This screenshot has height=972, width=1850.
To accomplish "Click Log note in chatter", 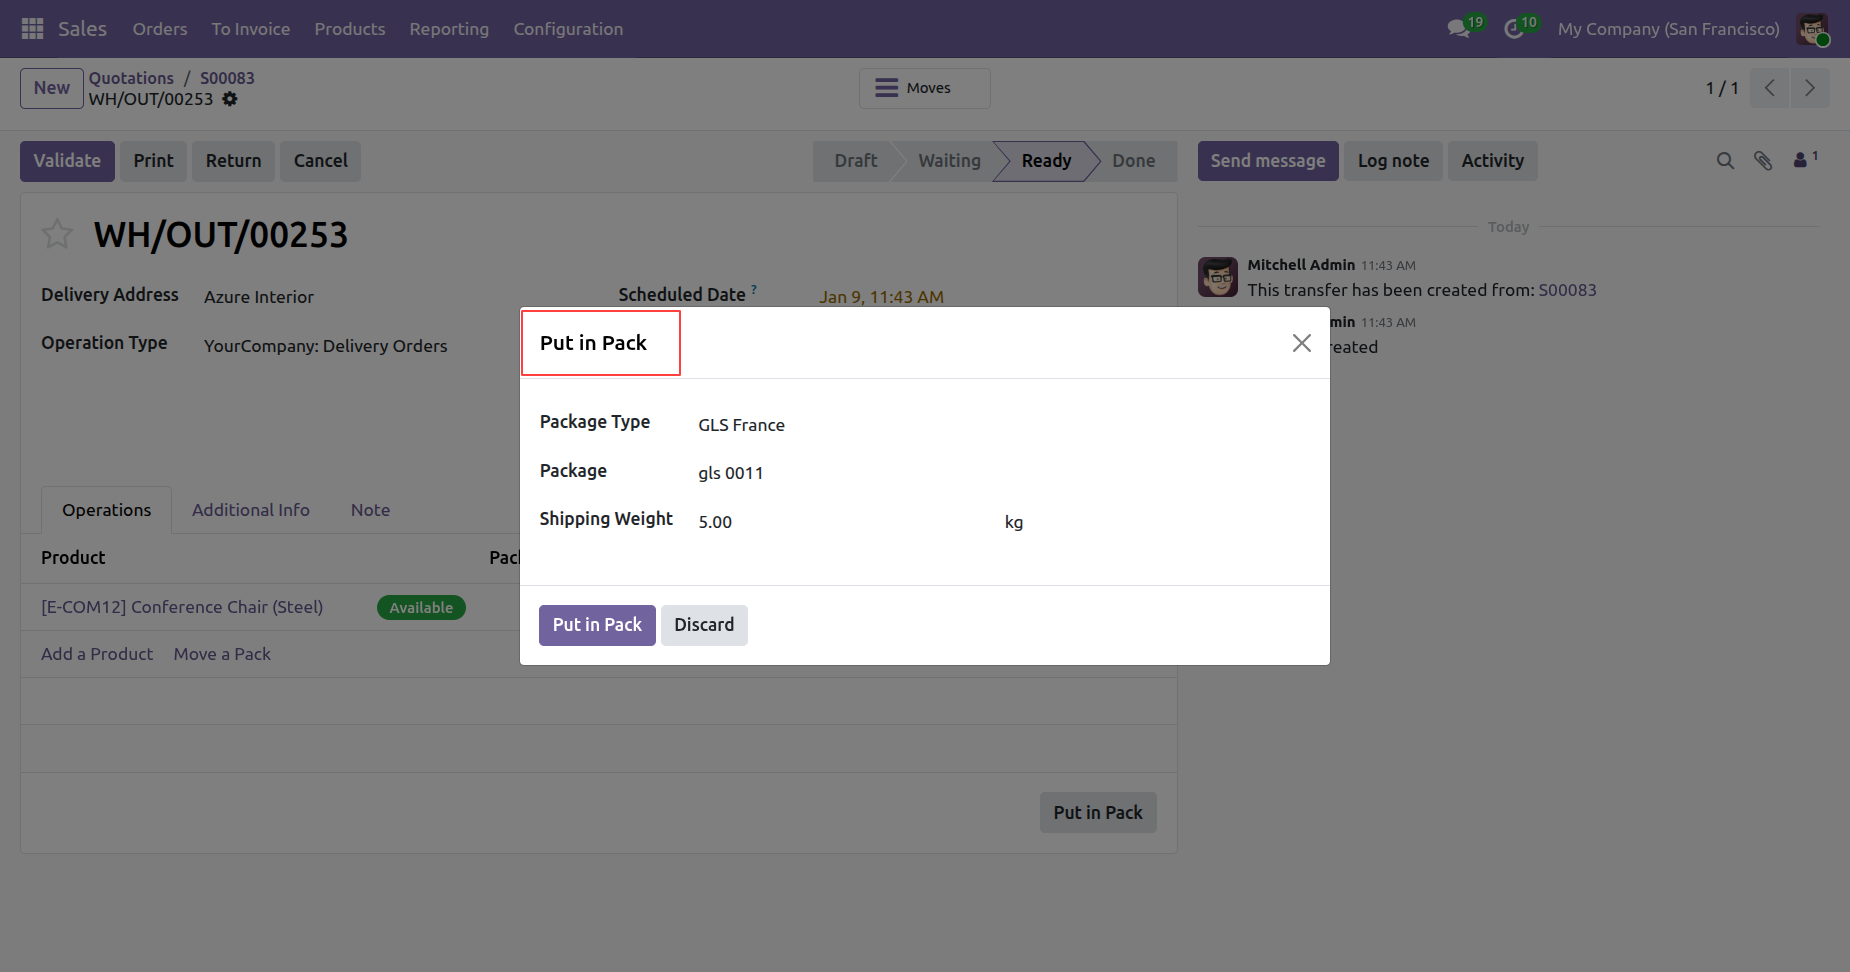I will [x=1393, y=161].
